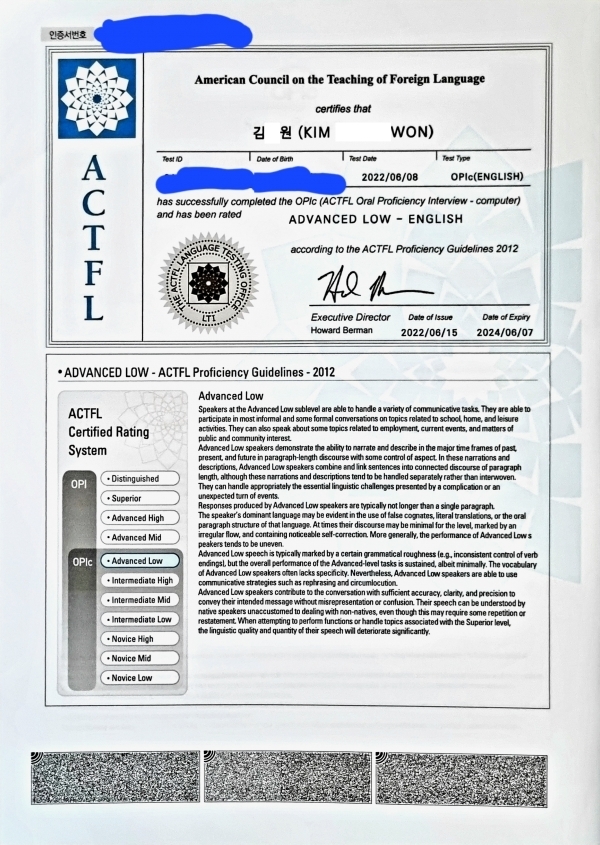Click 'according to the ACTFL Proficiency Guidelines 2012'

[x=404, y=249]
